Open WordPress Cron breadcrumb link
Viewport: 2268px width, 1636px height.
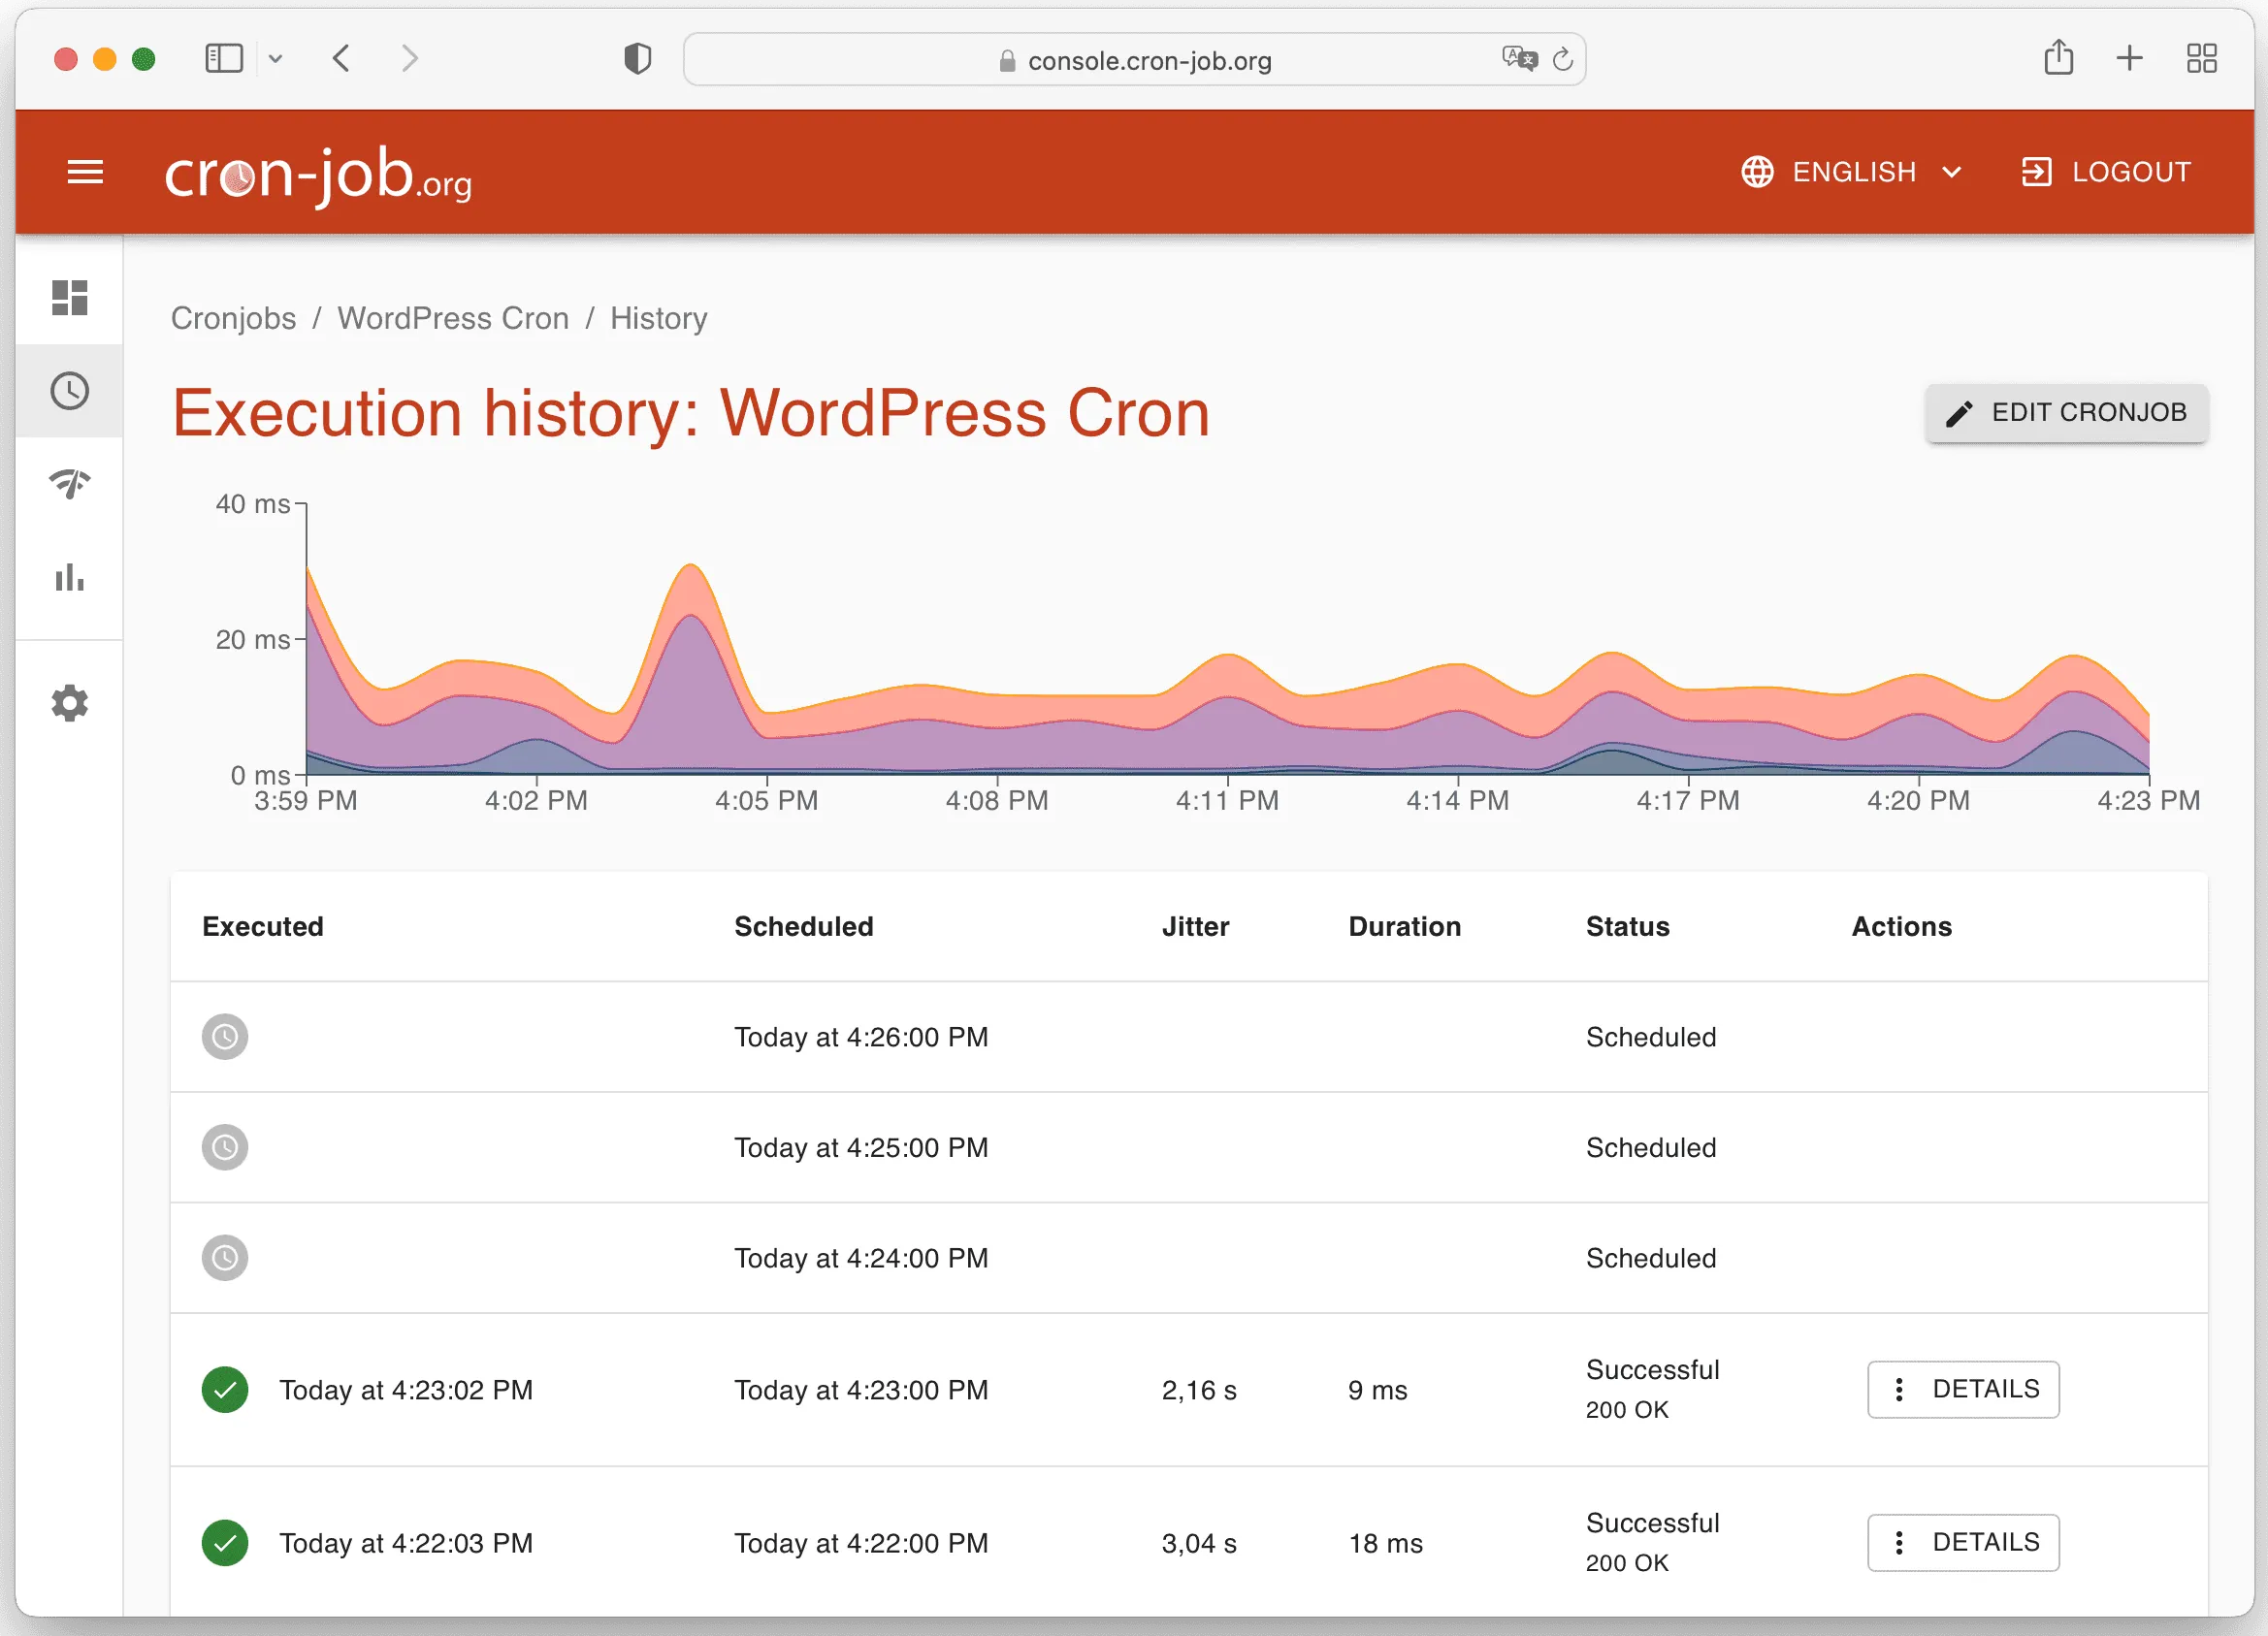453,318
